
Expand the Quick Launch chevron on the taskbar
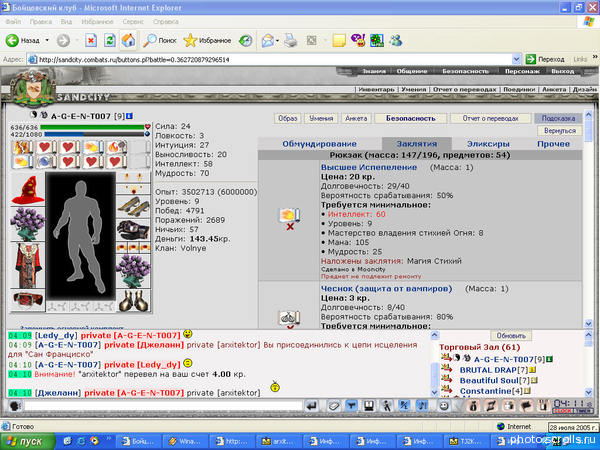(108, 439)
